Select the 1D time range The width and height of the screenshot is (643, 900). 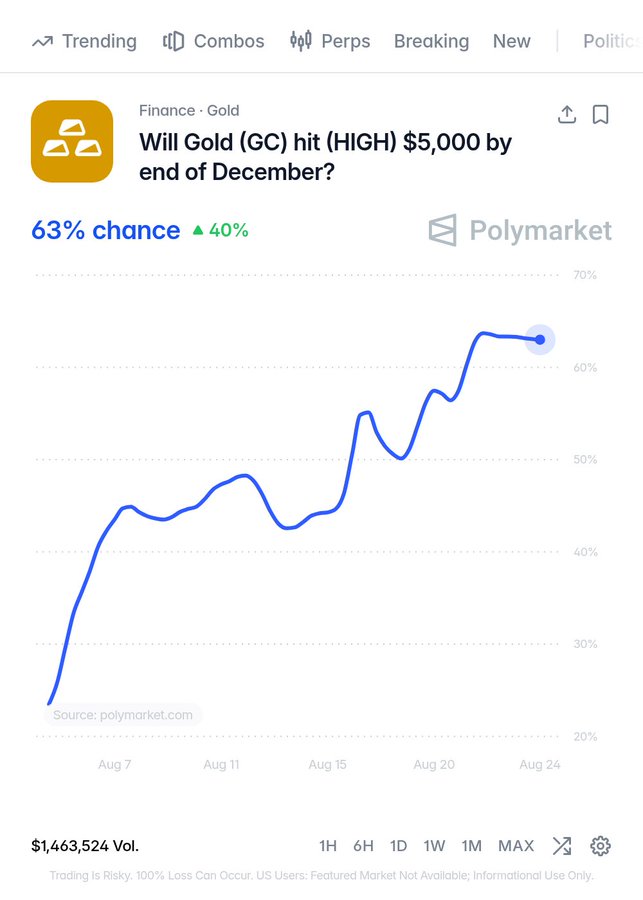pos(398,845)
